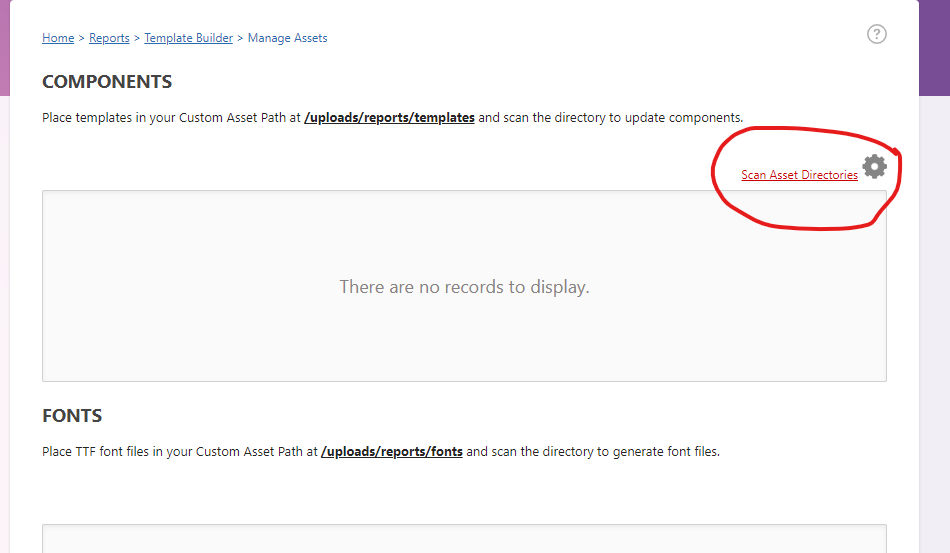This screenshot has height=553, width=950.
Task: Open the help question mark icon
Action: pyautogui.click(x=877, y=34)
